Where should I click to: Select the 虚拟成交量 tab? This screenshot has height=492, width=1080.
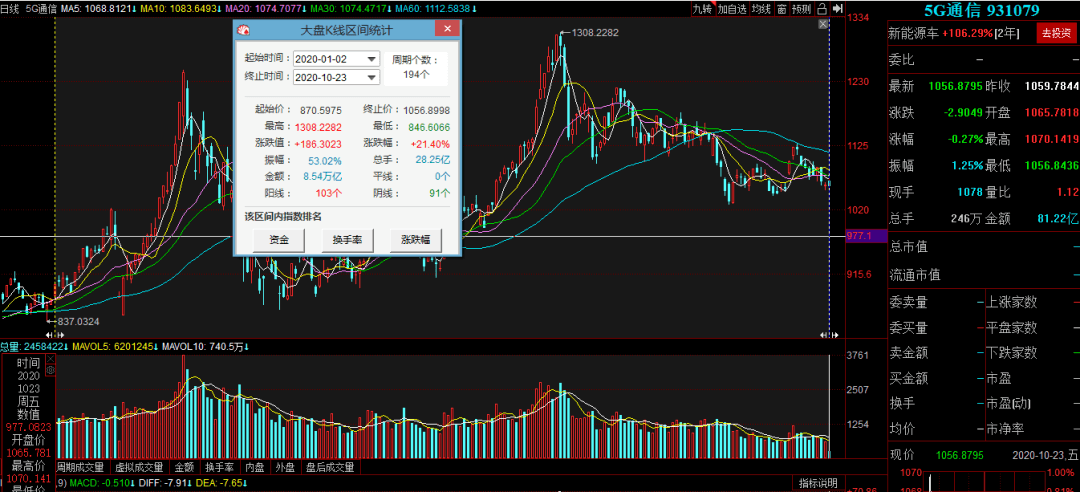pos(140,467)
